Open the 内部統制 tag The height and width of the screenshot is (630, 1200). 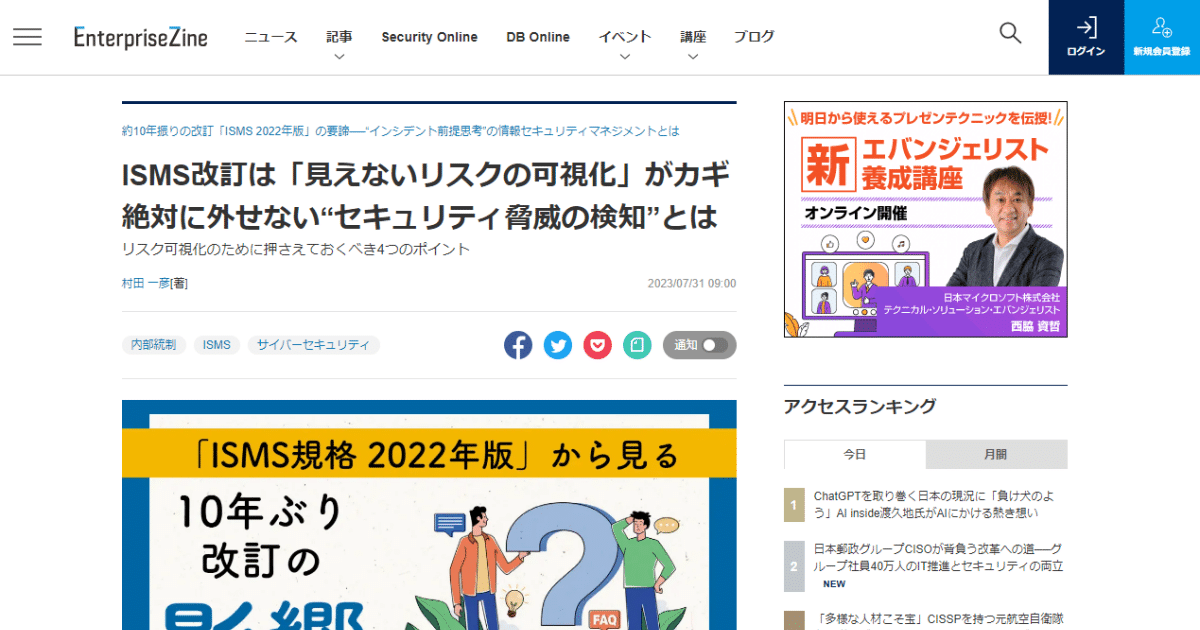154,345
